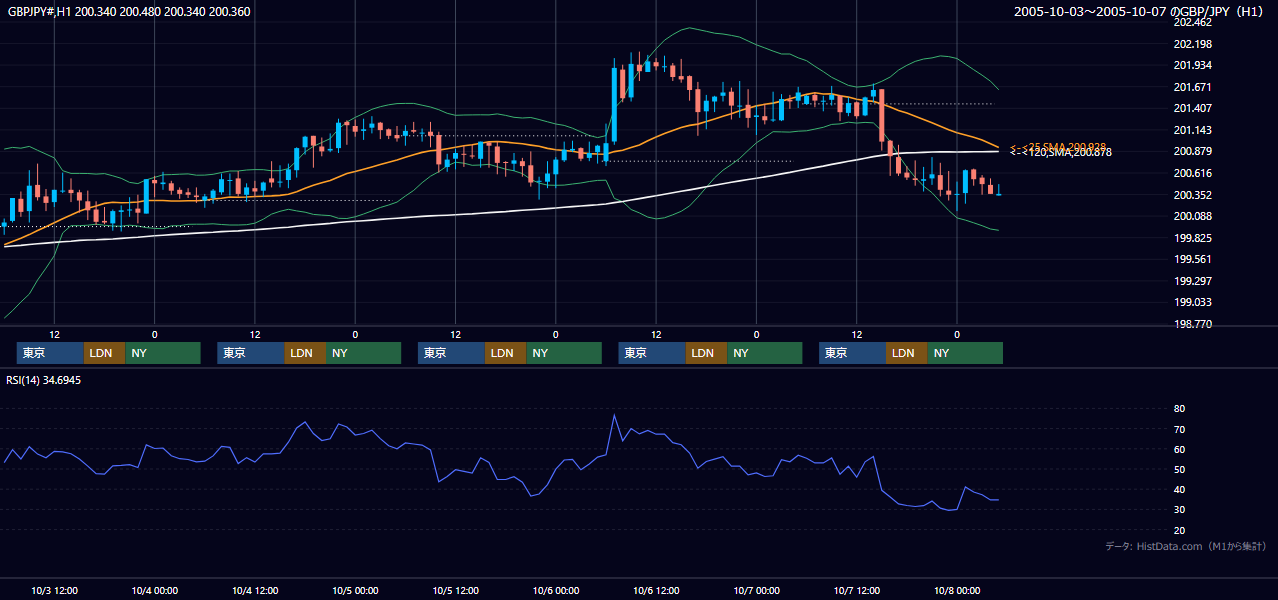Click the GBPJPY#,H1 OHLC header text
This screenshot has height=600, width=1278.
pos(130,12)
